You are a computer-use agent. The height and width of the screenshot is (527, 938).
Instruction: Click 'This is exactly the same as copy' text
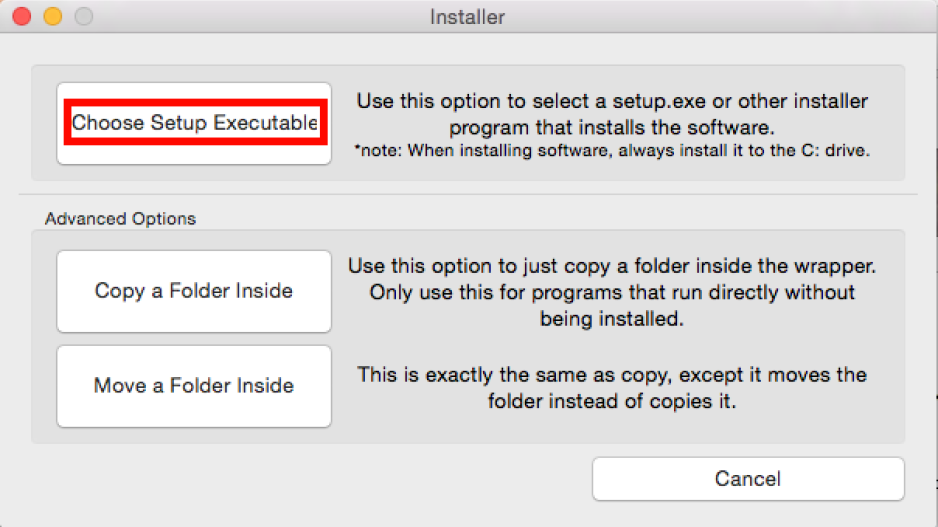[513, 374]
